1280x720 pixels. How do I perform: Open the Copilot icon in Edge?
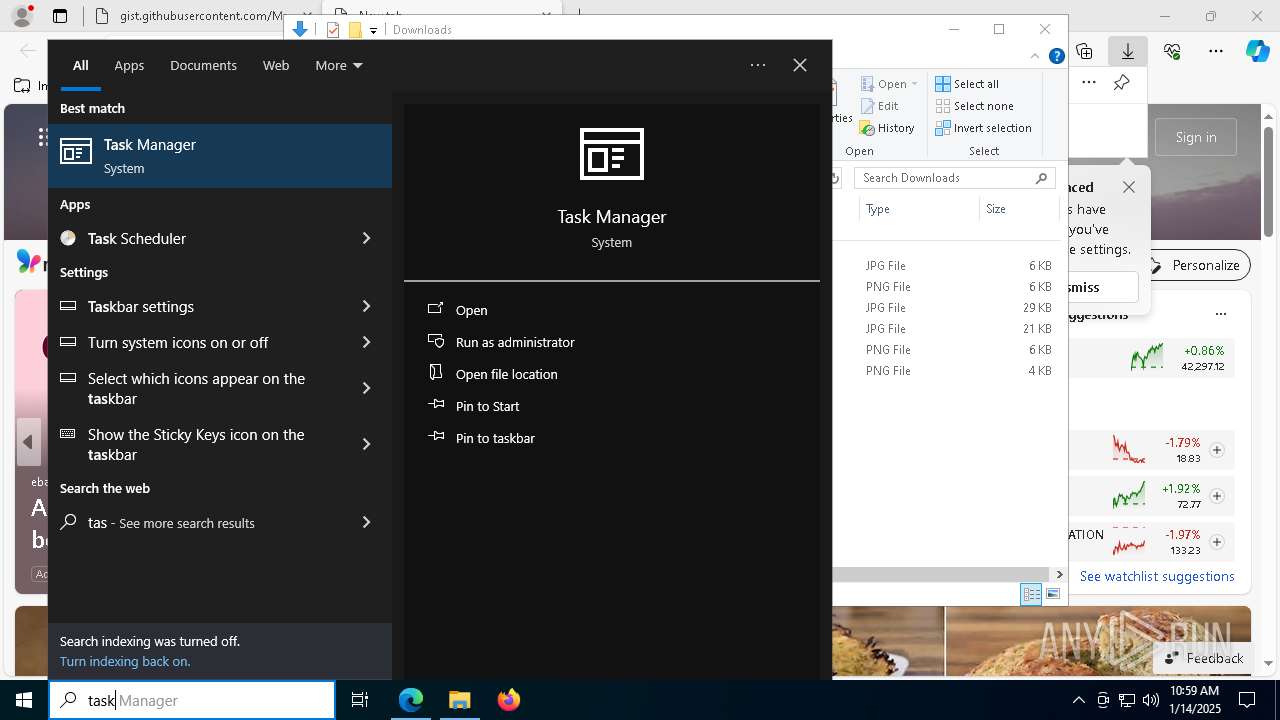(1257, 51)
